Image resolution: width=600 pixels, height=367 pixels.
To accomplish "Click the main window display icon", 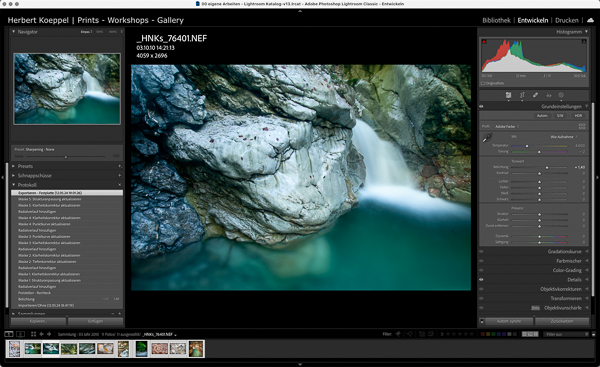I will pyautogui.click(x=9, y=334).
